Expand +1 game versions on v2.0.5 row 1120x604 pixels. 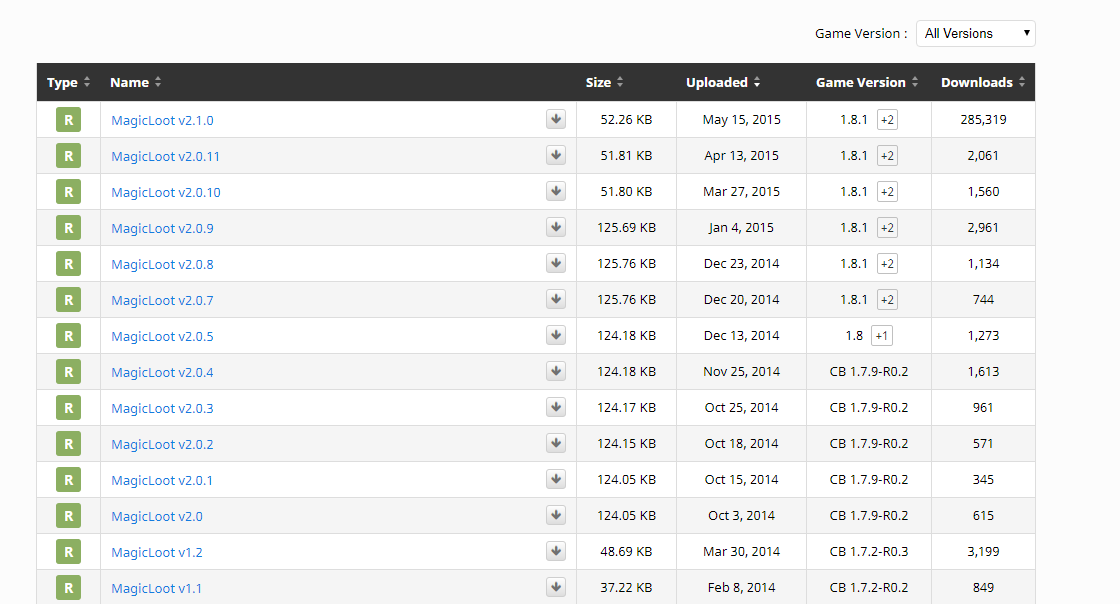pyautogui.click(x=881, y=336)
